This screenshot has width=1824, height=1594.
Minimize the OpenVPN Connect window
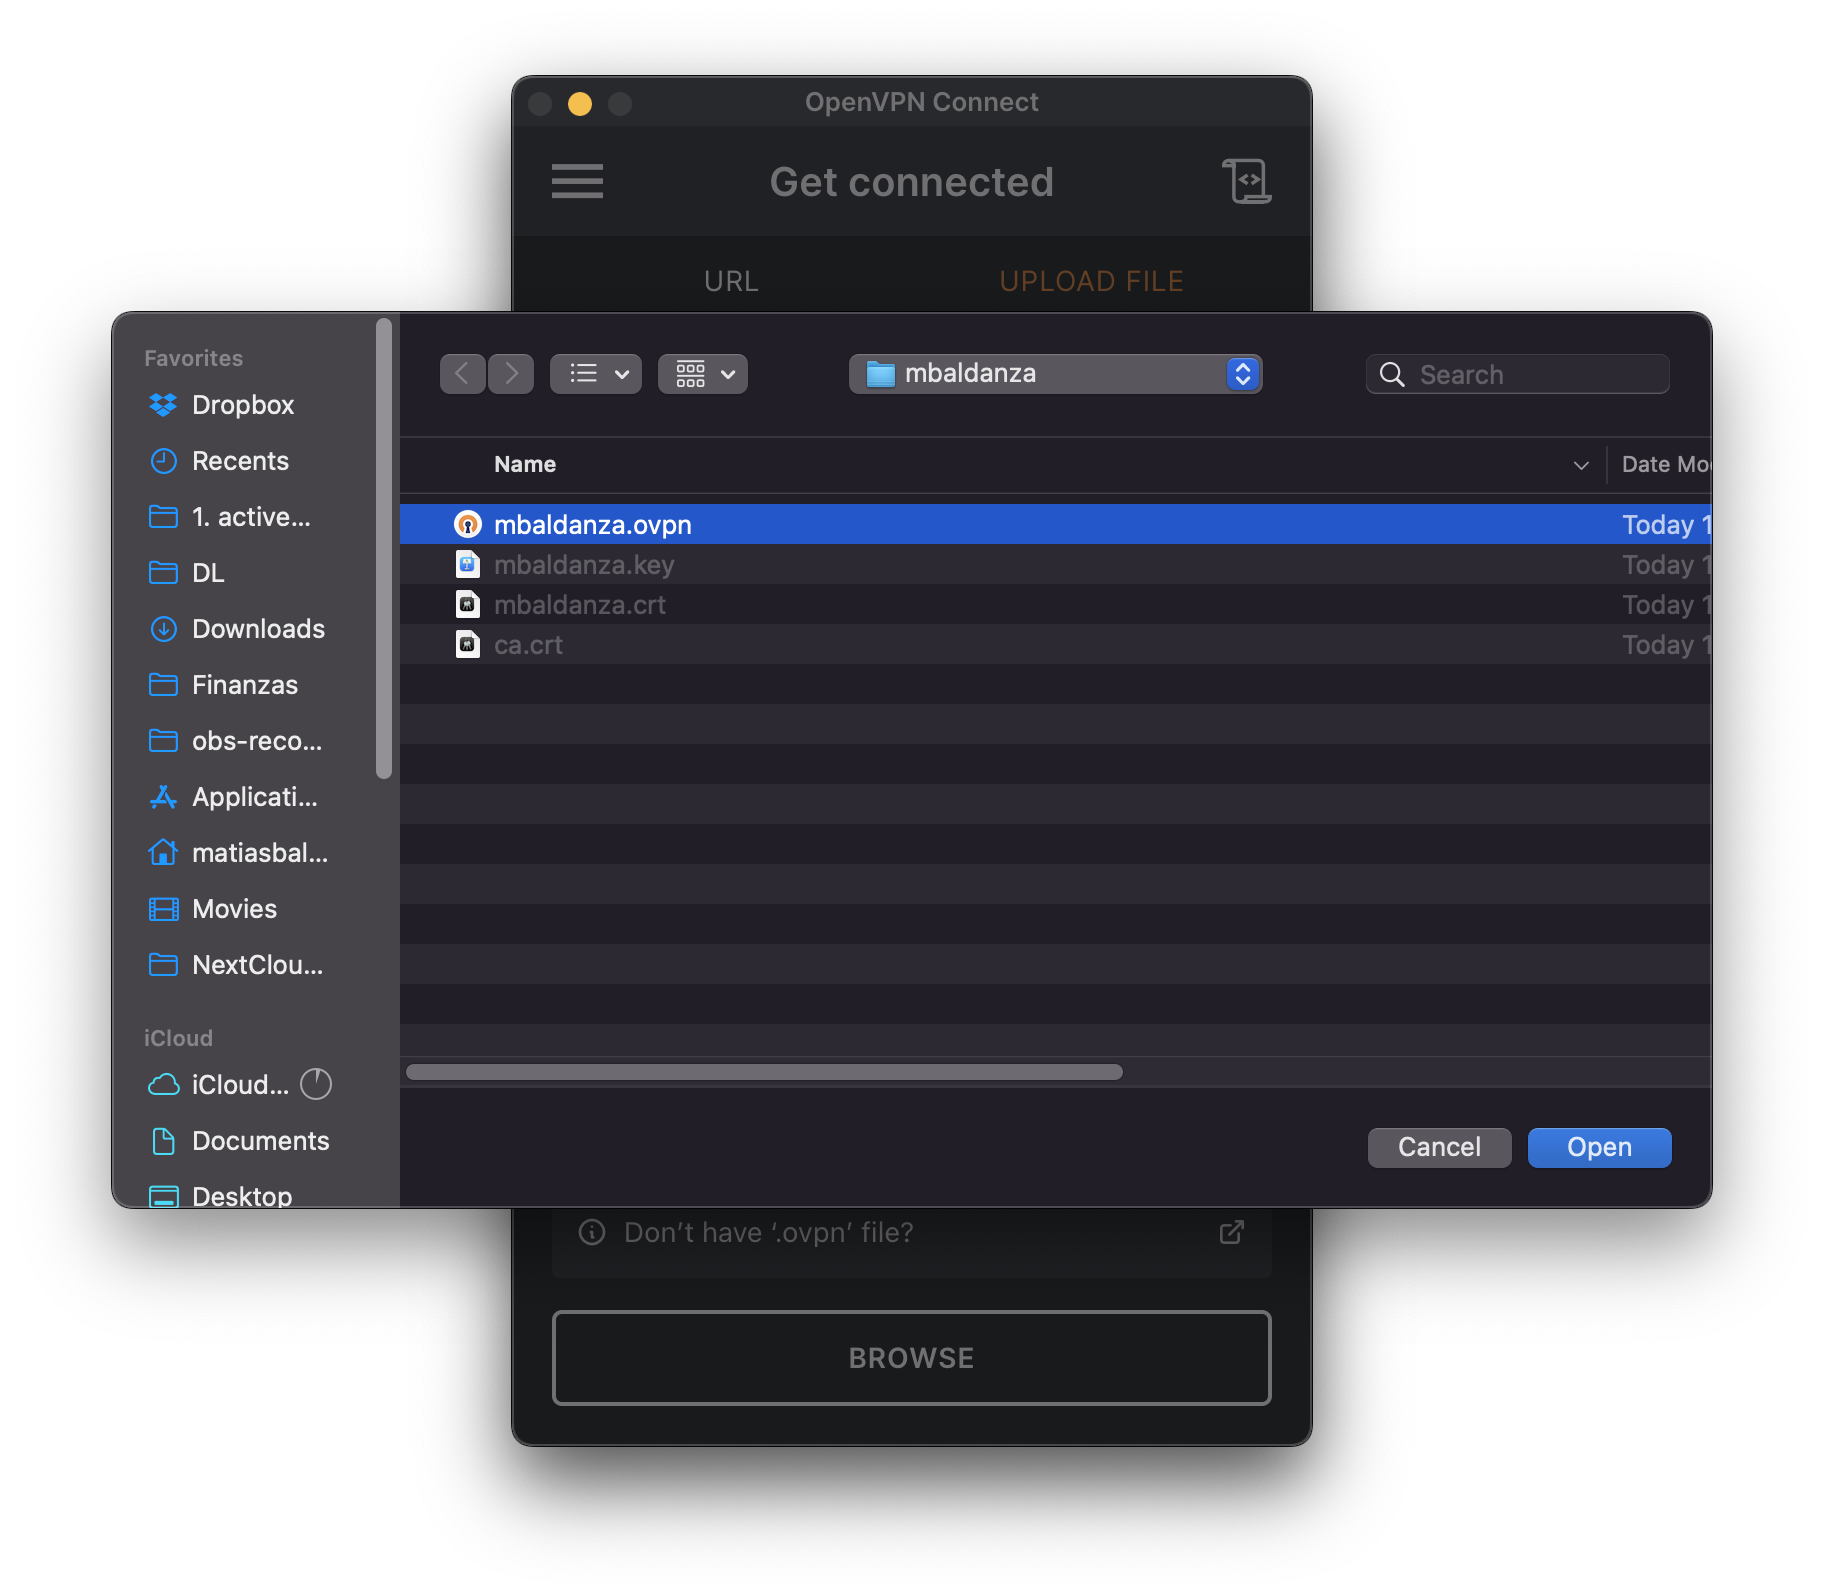(x=580, y=104)
